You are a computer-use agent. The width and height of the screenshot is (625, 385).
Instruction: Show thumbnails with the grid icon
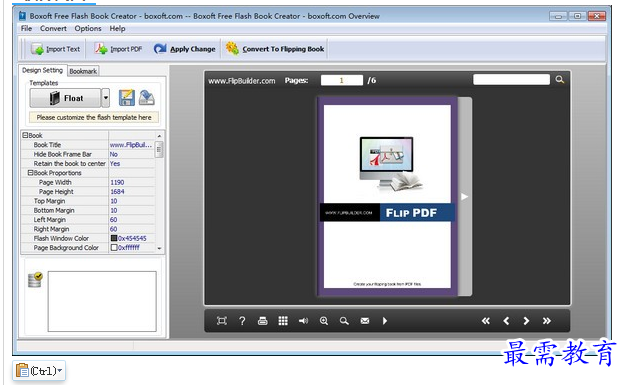point(283,321)
